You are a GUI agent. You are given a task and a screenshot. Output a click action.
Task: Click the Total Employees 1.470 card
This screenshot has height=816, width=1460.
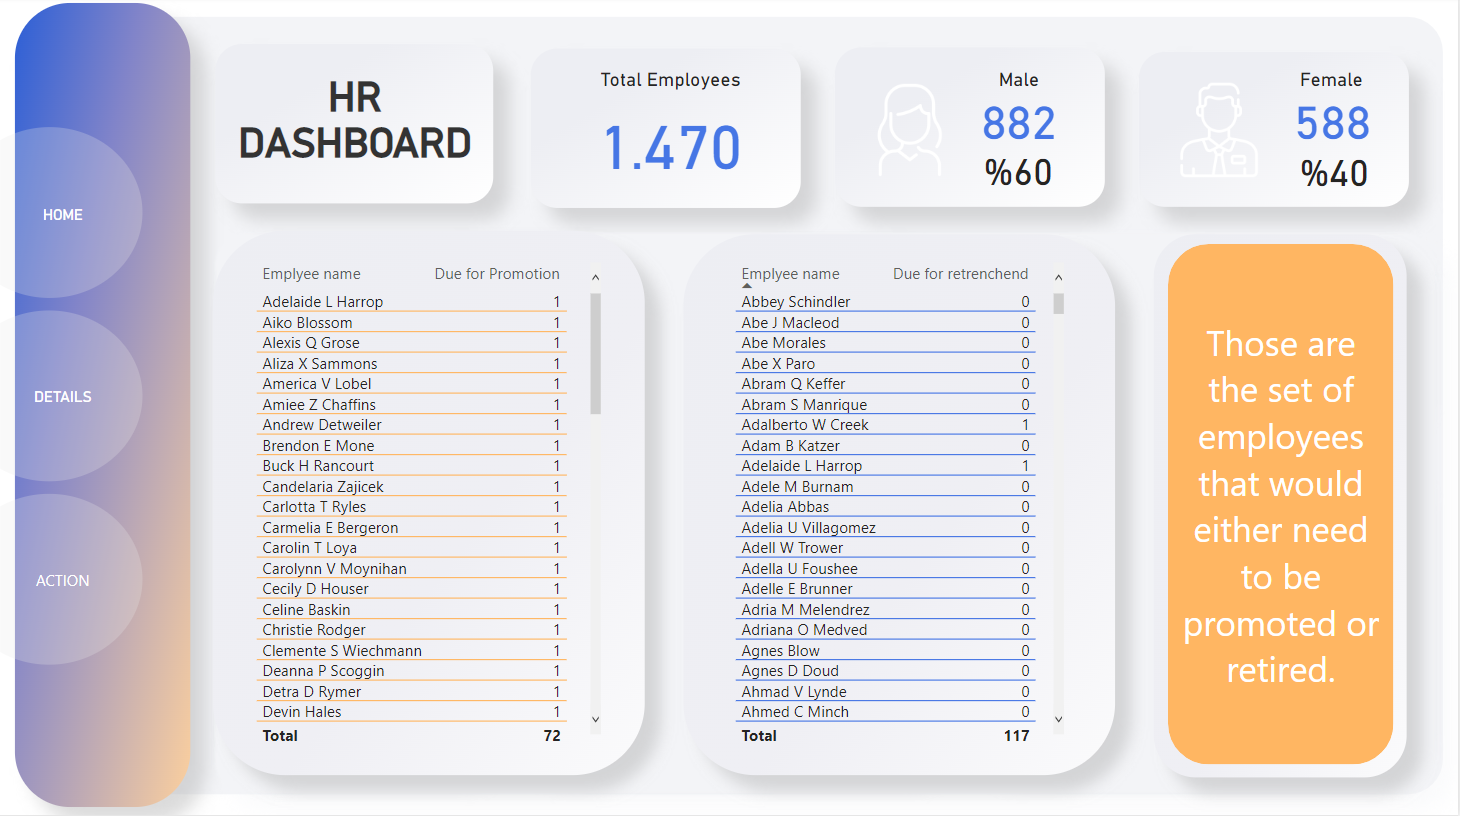point(670,130)
